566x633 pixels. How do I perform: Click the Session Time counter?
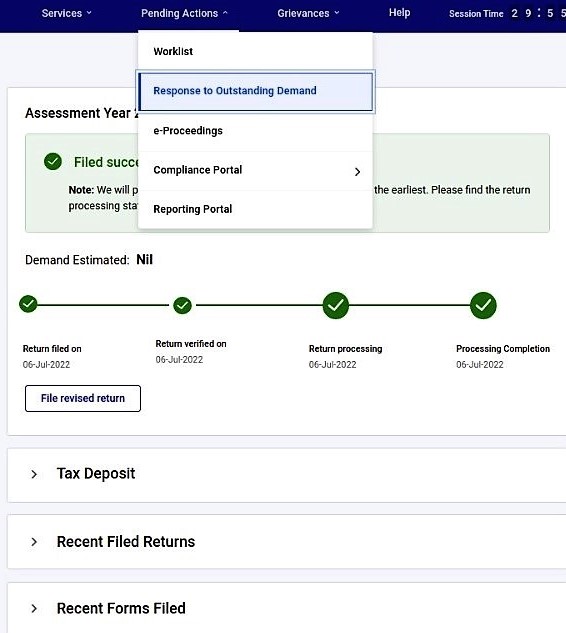tap(507, 13)
